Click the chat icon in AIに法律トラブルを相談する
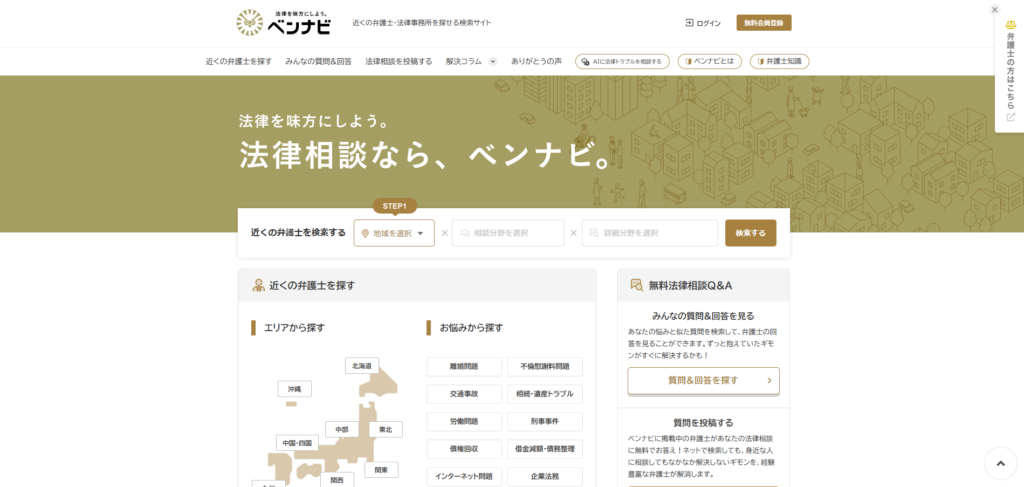The width and height of the screenshot is (1024, 487). (586, 61)
